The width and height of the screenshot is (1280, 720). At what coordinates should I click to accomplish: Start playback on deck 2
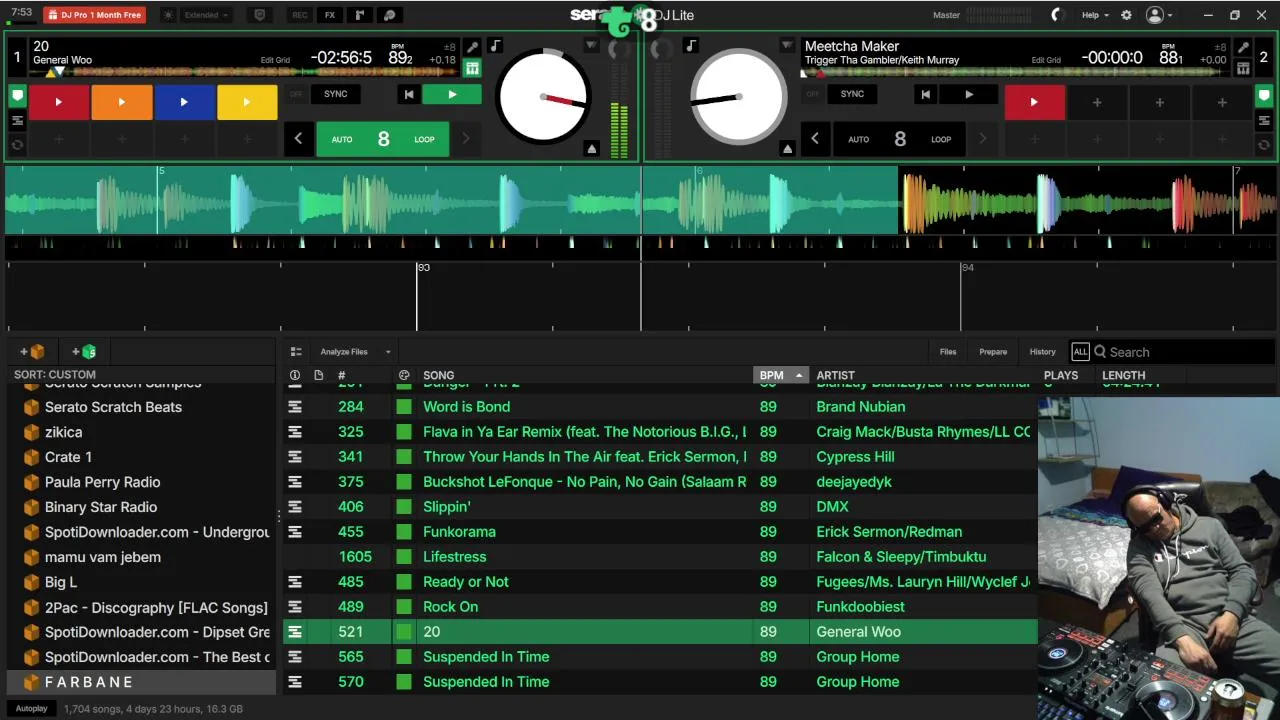[x=968, y=94]
